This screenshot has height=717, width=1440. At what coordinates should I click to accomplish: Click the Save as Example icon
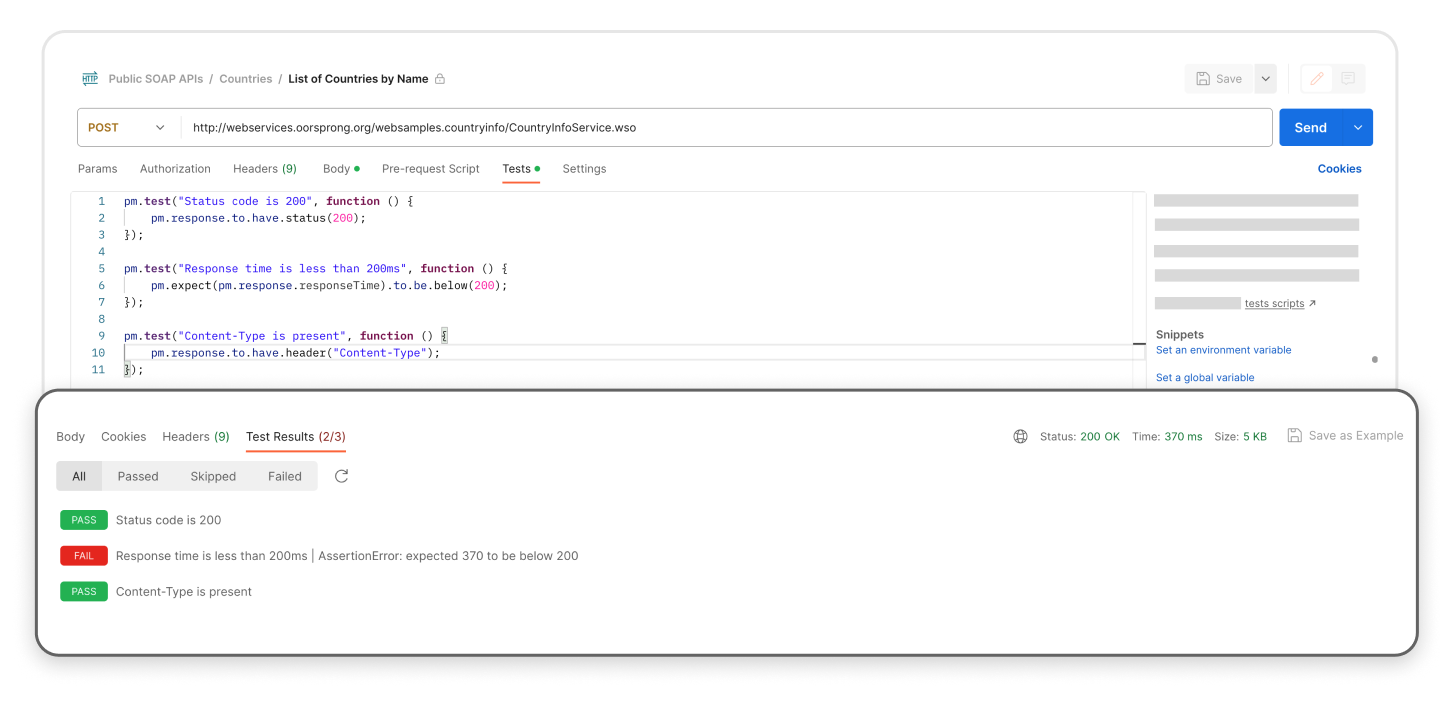1295,435
